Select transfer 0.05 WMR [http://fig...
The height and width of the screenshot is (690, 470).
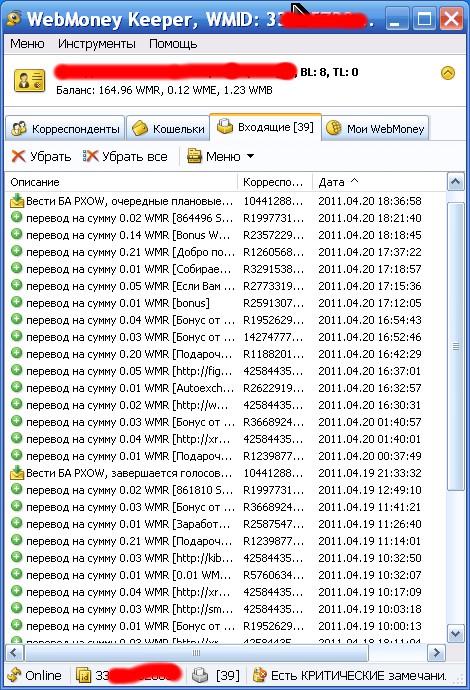click(x=226, y=371)
